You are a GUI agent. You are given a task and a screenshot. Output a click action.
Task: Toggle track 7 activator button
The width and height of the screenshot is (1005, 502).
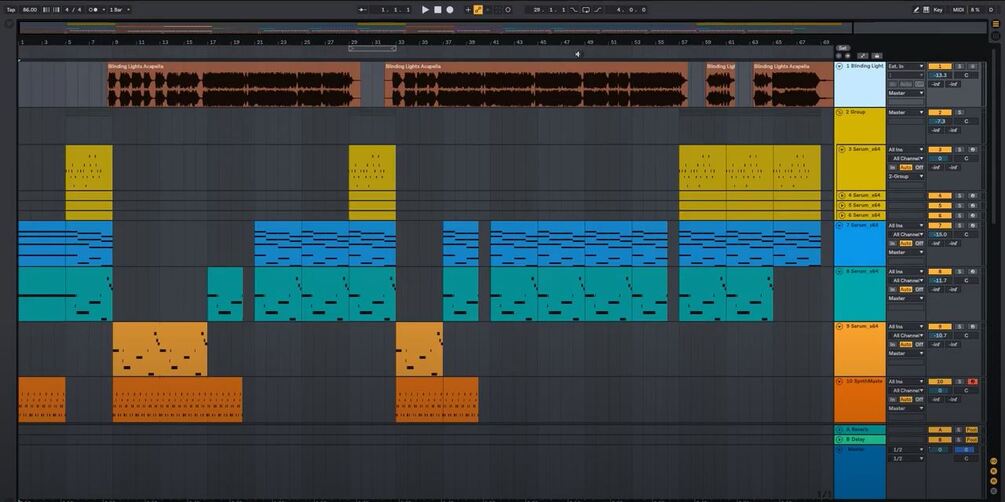click(x=940, y=226)
